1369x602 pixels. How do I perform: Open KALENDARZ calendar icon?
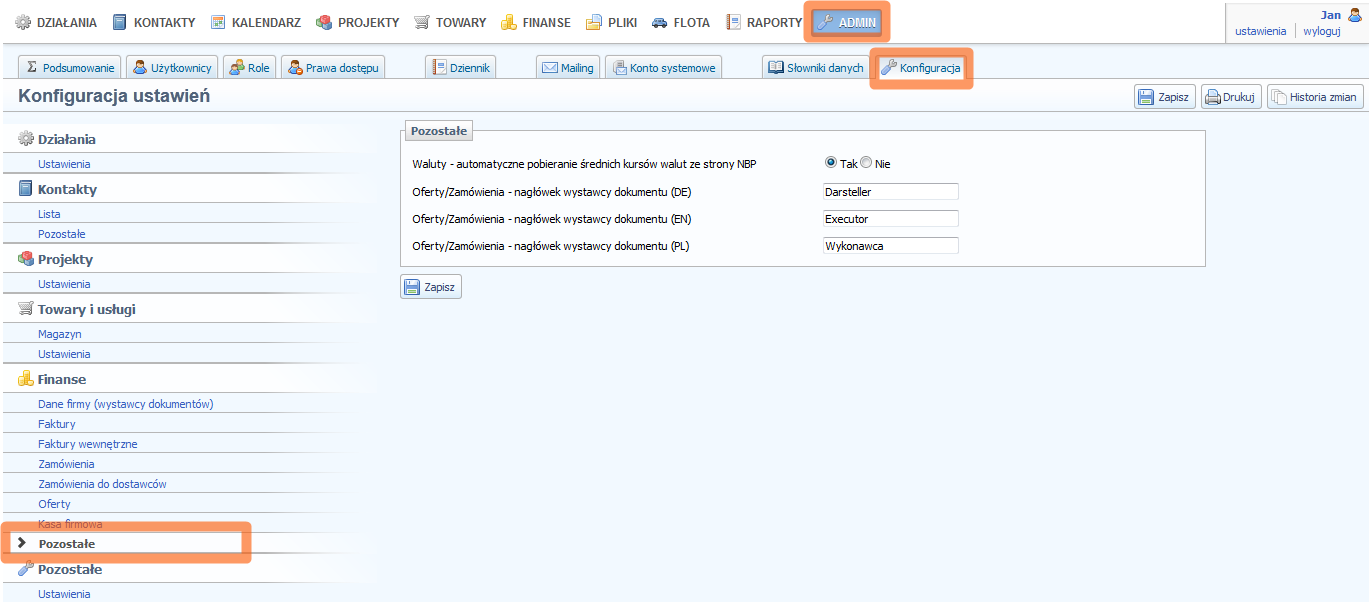pos(218,22)
